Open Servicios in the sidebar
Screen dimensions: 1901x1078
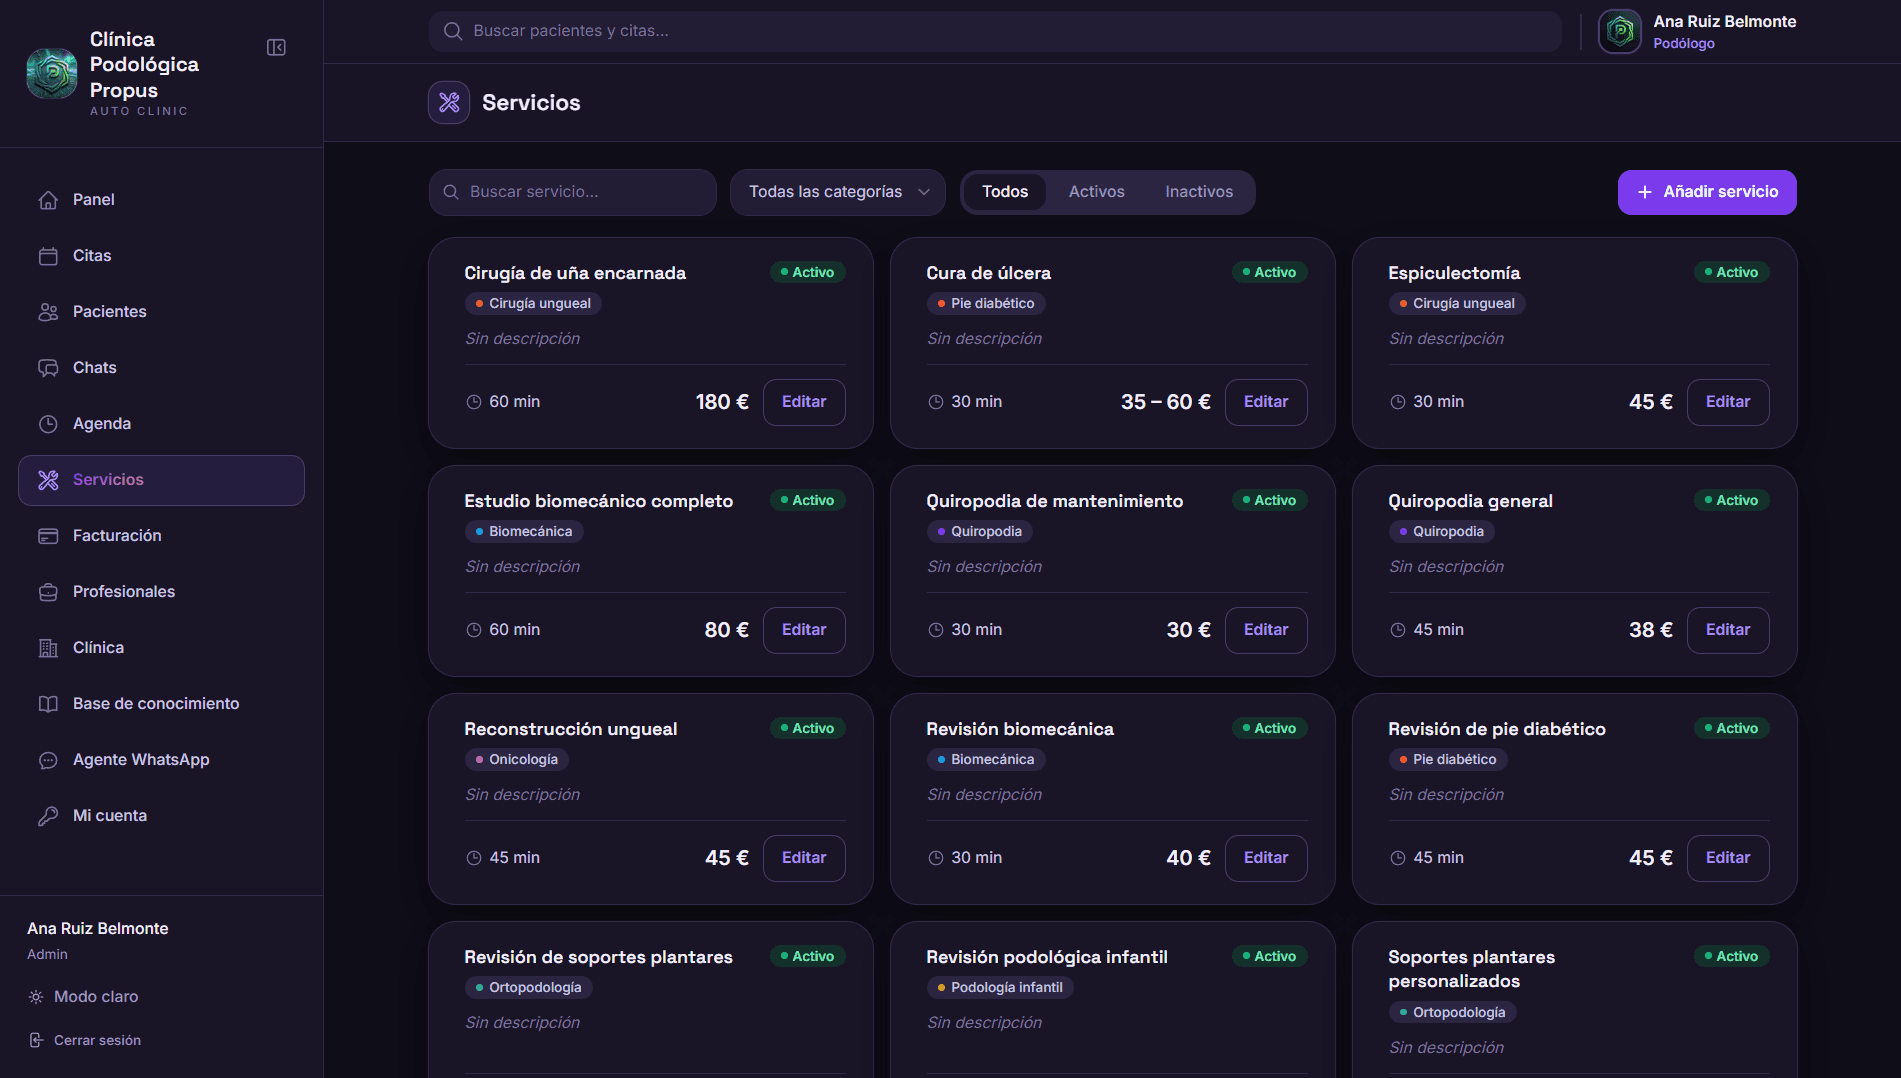point(161,480)
